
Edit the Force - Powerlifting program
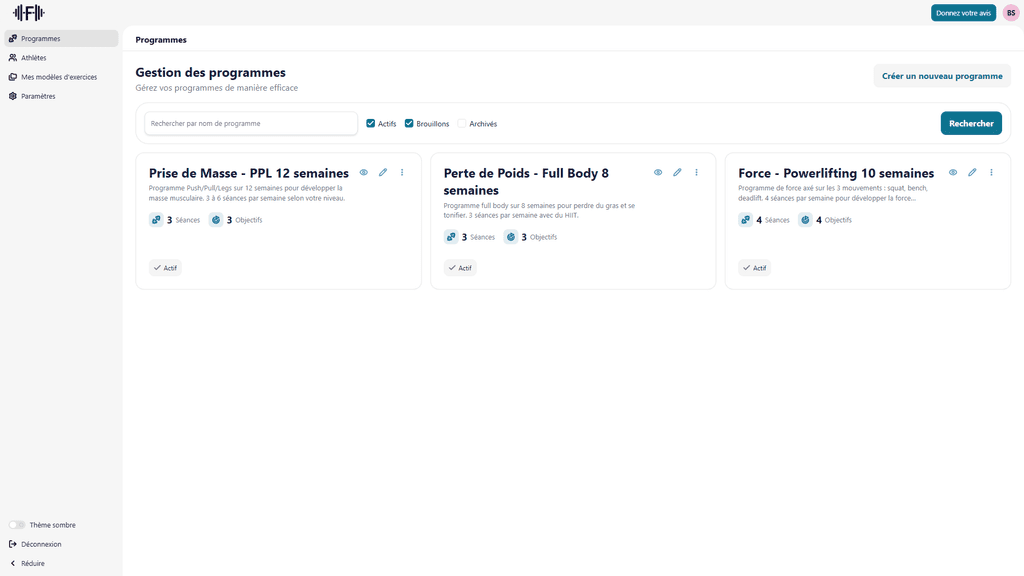pyautogui.click(x=972, y=173)
